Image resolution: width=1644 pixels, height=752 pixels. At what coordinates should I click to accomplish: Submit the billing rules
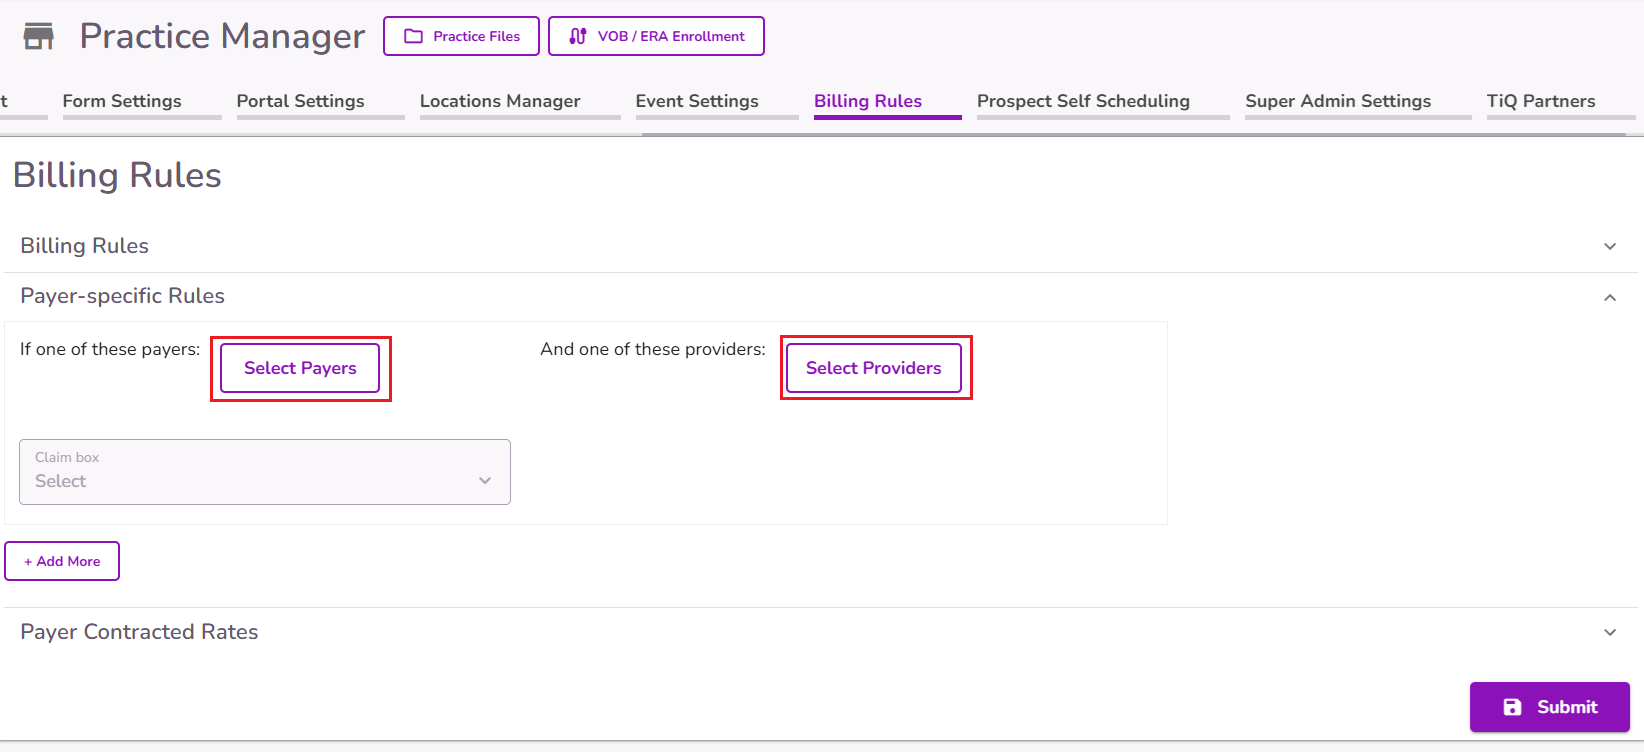1550,707
